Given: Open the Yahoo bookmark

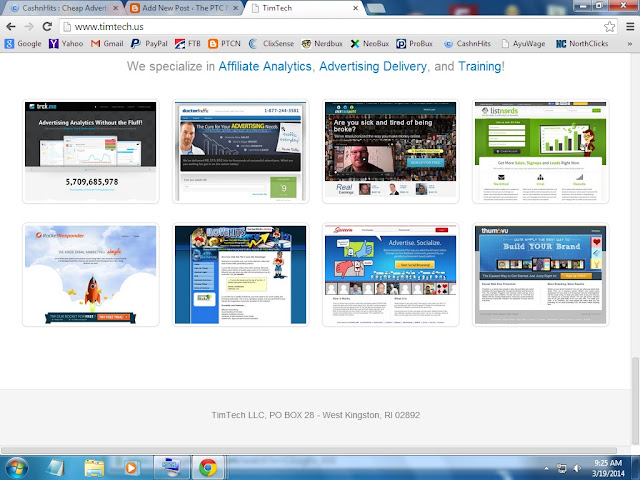Looking at the screenshot, I should coord(66,44).
